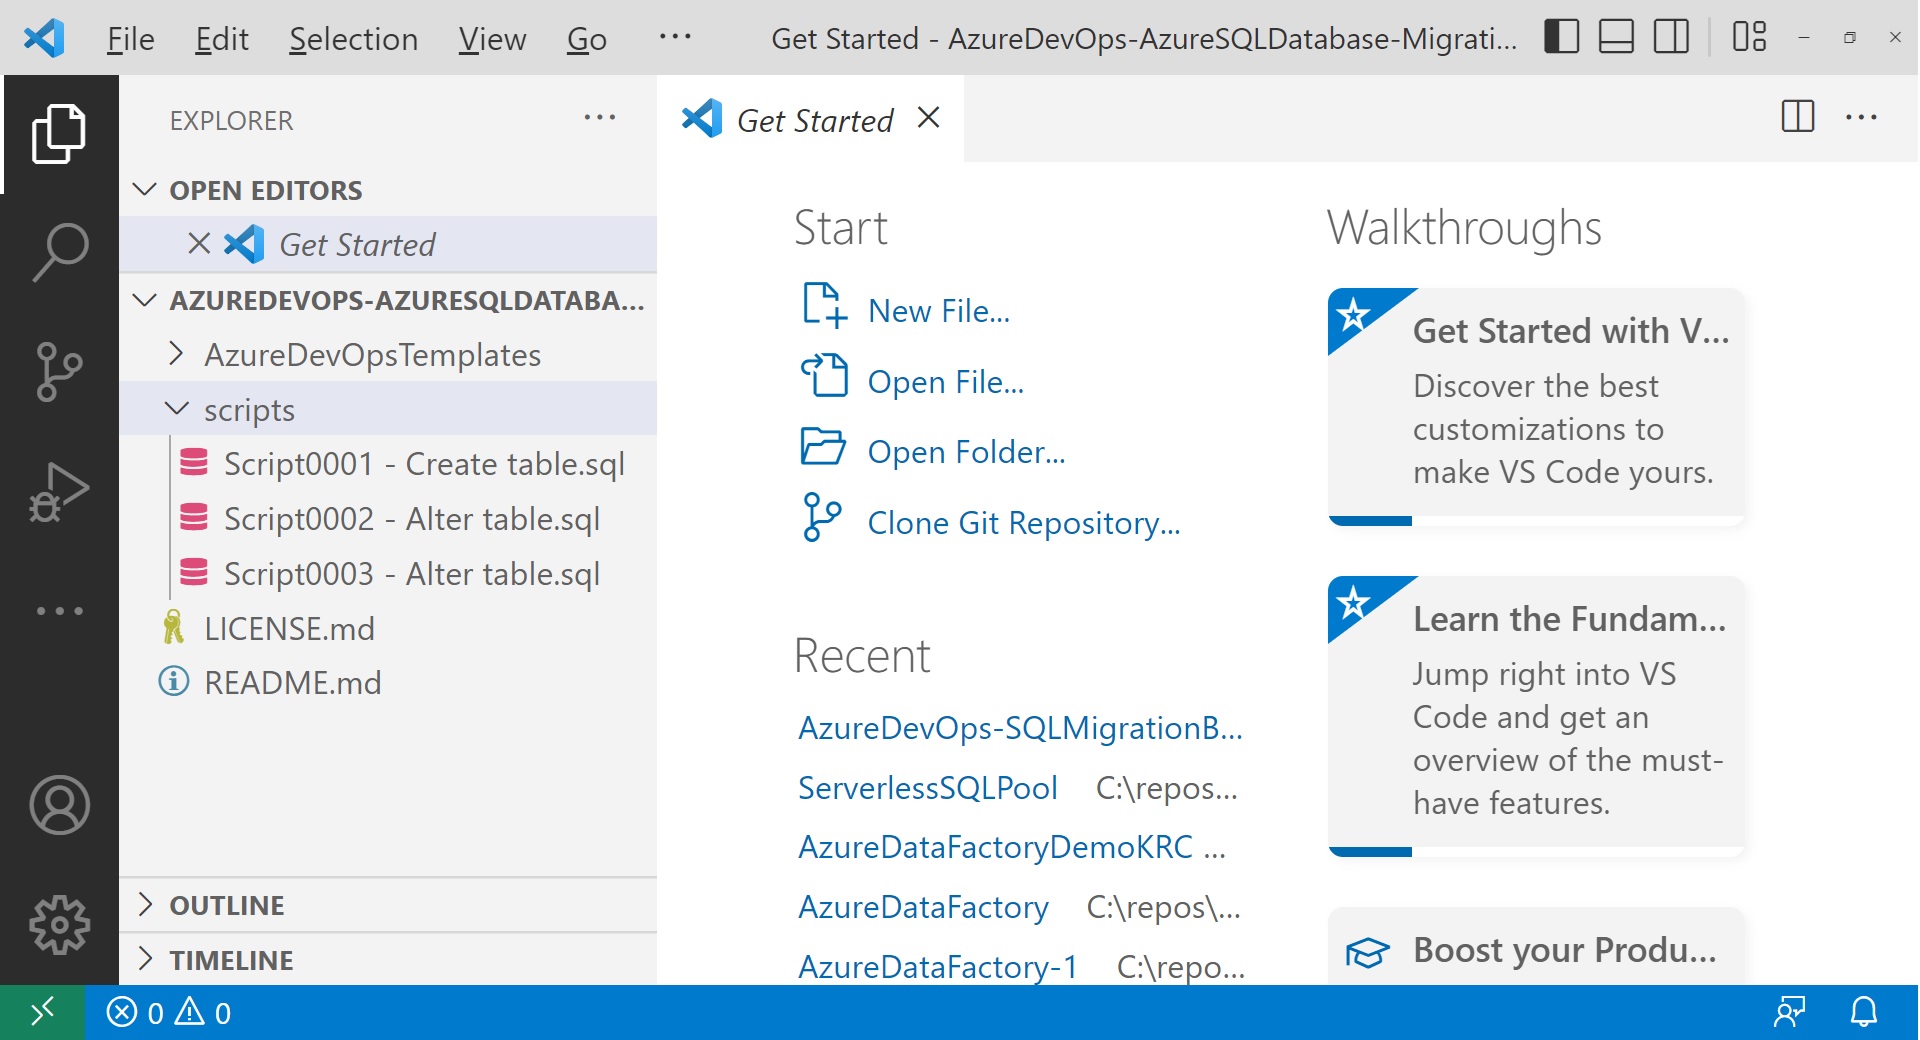Open editor More Actions ellipsis
The height and width of the screenshot is (1040, 1920).
(x=1861, y=117)
